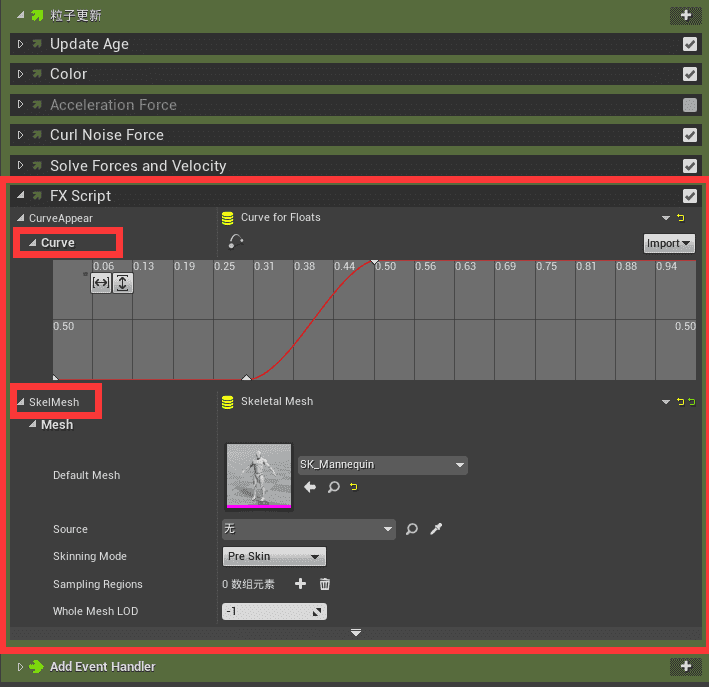Screen dimensions: 709x687
Task: Select the curve key near 0.50
Action: 374,262
